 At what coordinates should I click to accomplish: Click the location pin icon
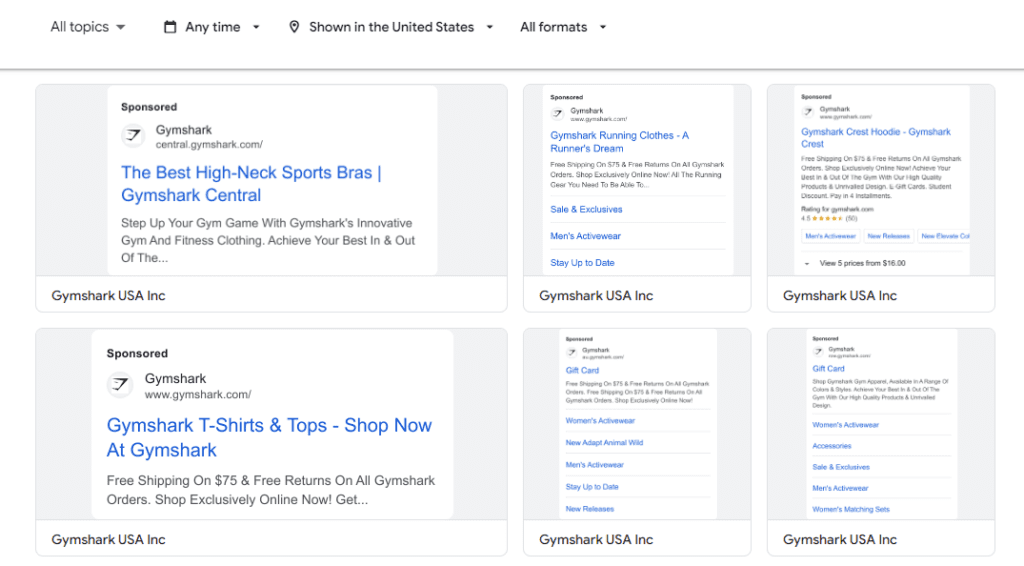point(294,27)
